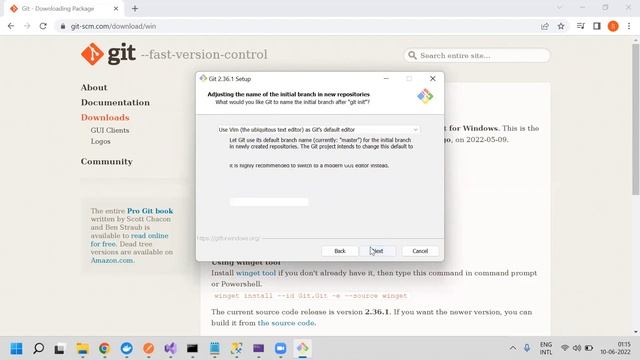This screenshot has width=640, height=360.
Task: Click the Back button in Git Setup
Action: tap(340, 251)
